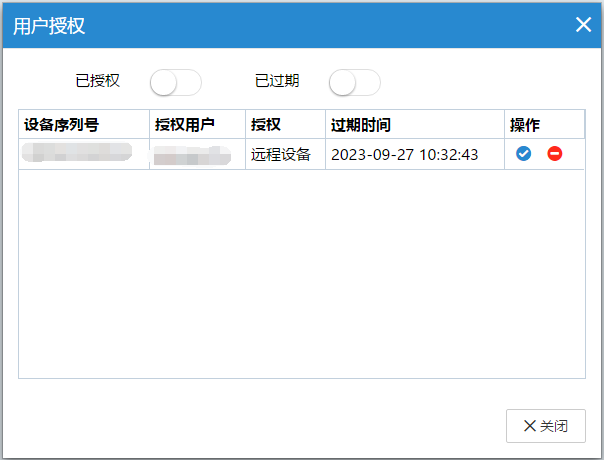604x460 pixels.
Task: Select the blurred authorized user cell
Action: (197, 155)
